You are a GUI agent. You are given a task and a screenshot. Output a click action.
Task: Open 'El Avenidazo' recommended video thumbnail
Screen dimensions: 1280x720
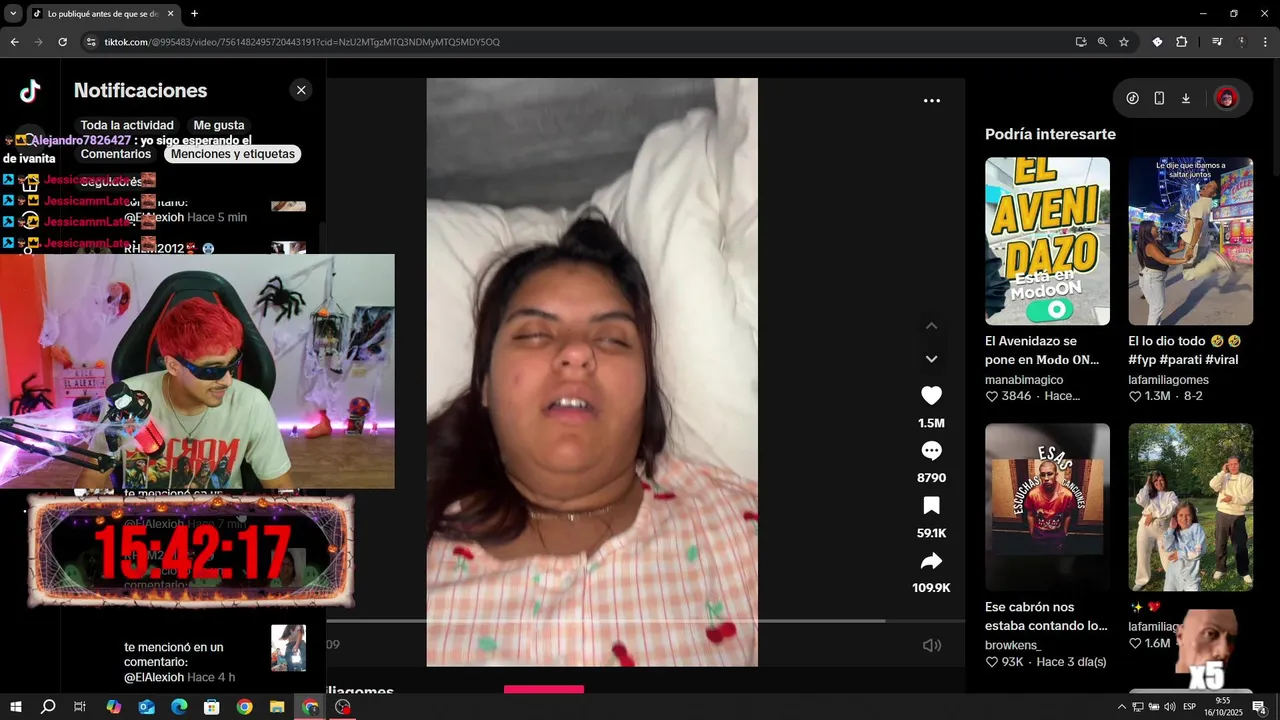coord(1047,241)
